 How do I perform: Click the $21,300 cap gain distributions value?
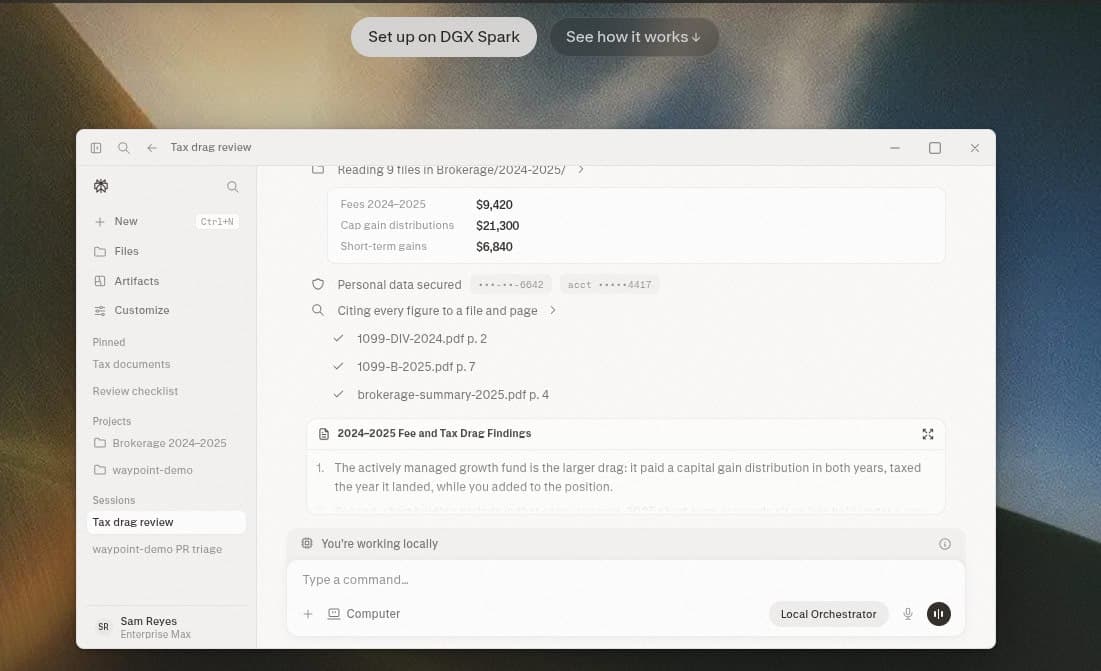click(x=497, y=226)
